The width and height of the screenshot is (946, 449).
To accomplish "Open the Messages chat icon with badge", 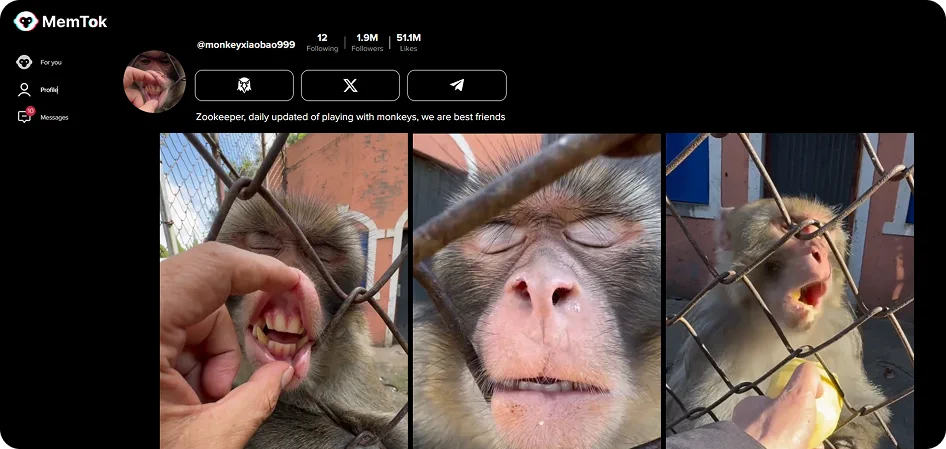I will tap(25, 115).
